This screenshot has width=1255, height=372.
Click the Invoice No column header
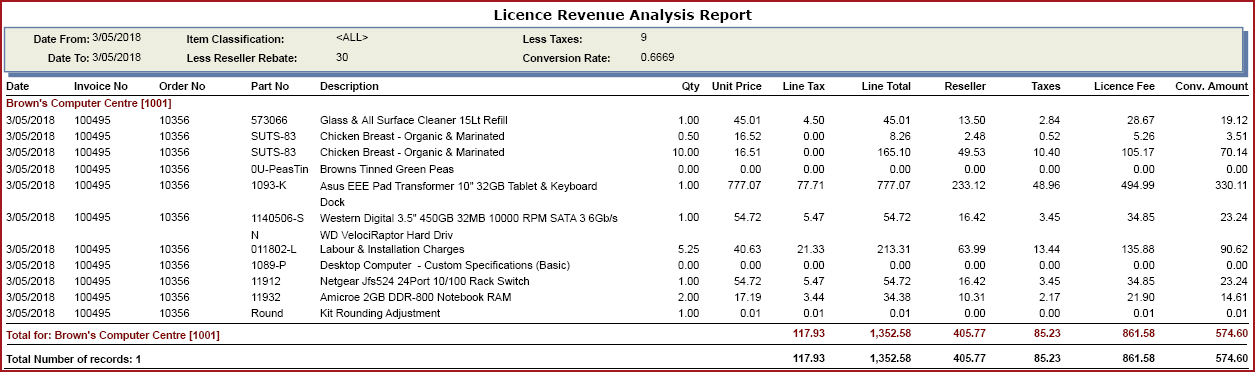pyautogui.click(x=102, y=86)
